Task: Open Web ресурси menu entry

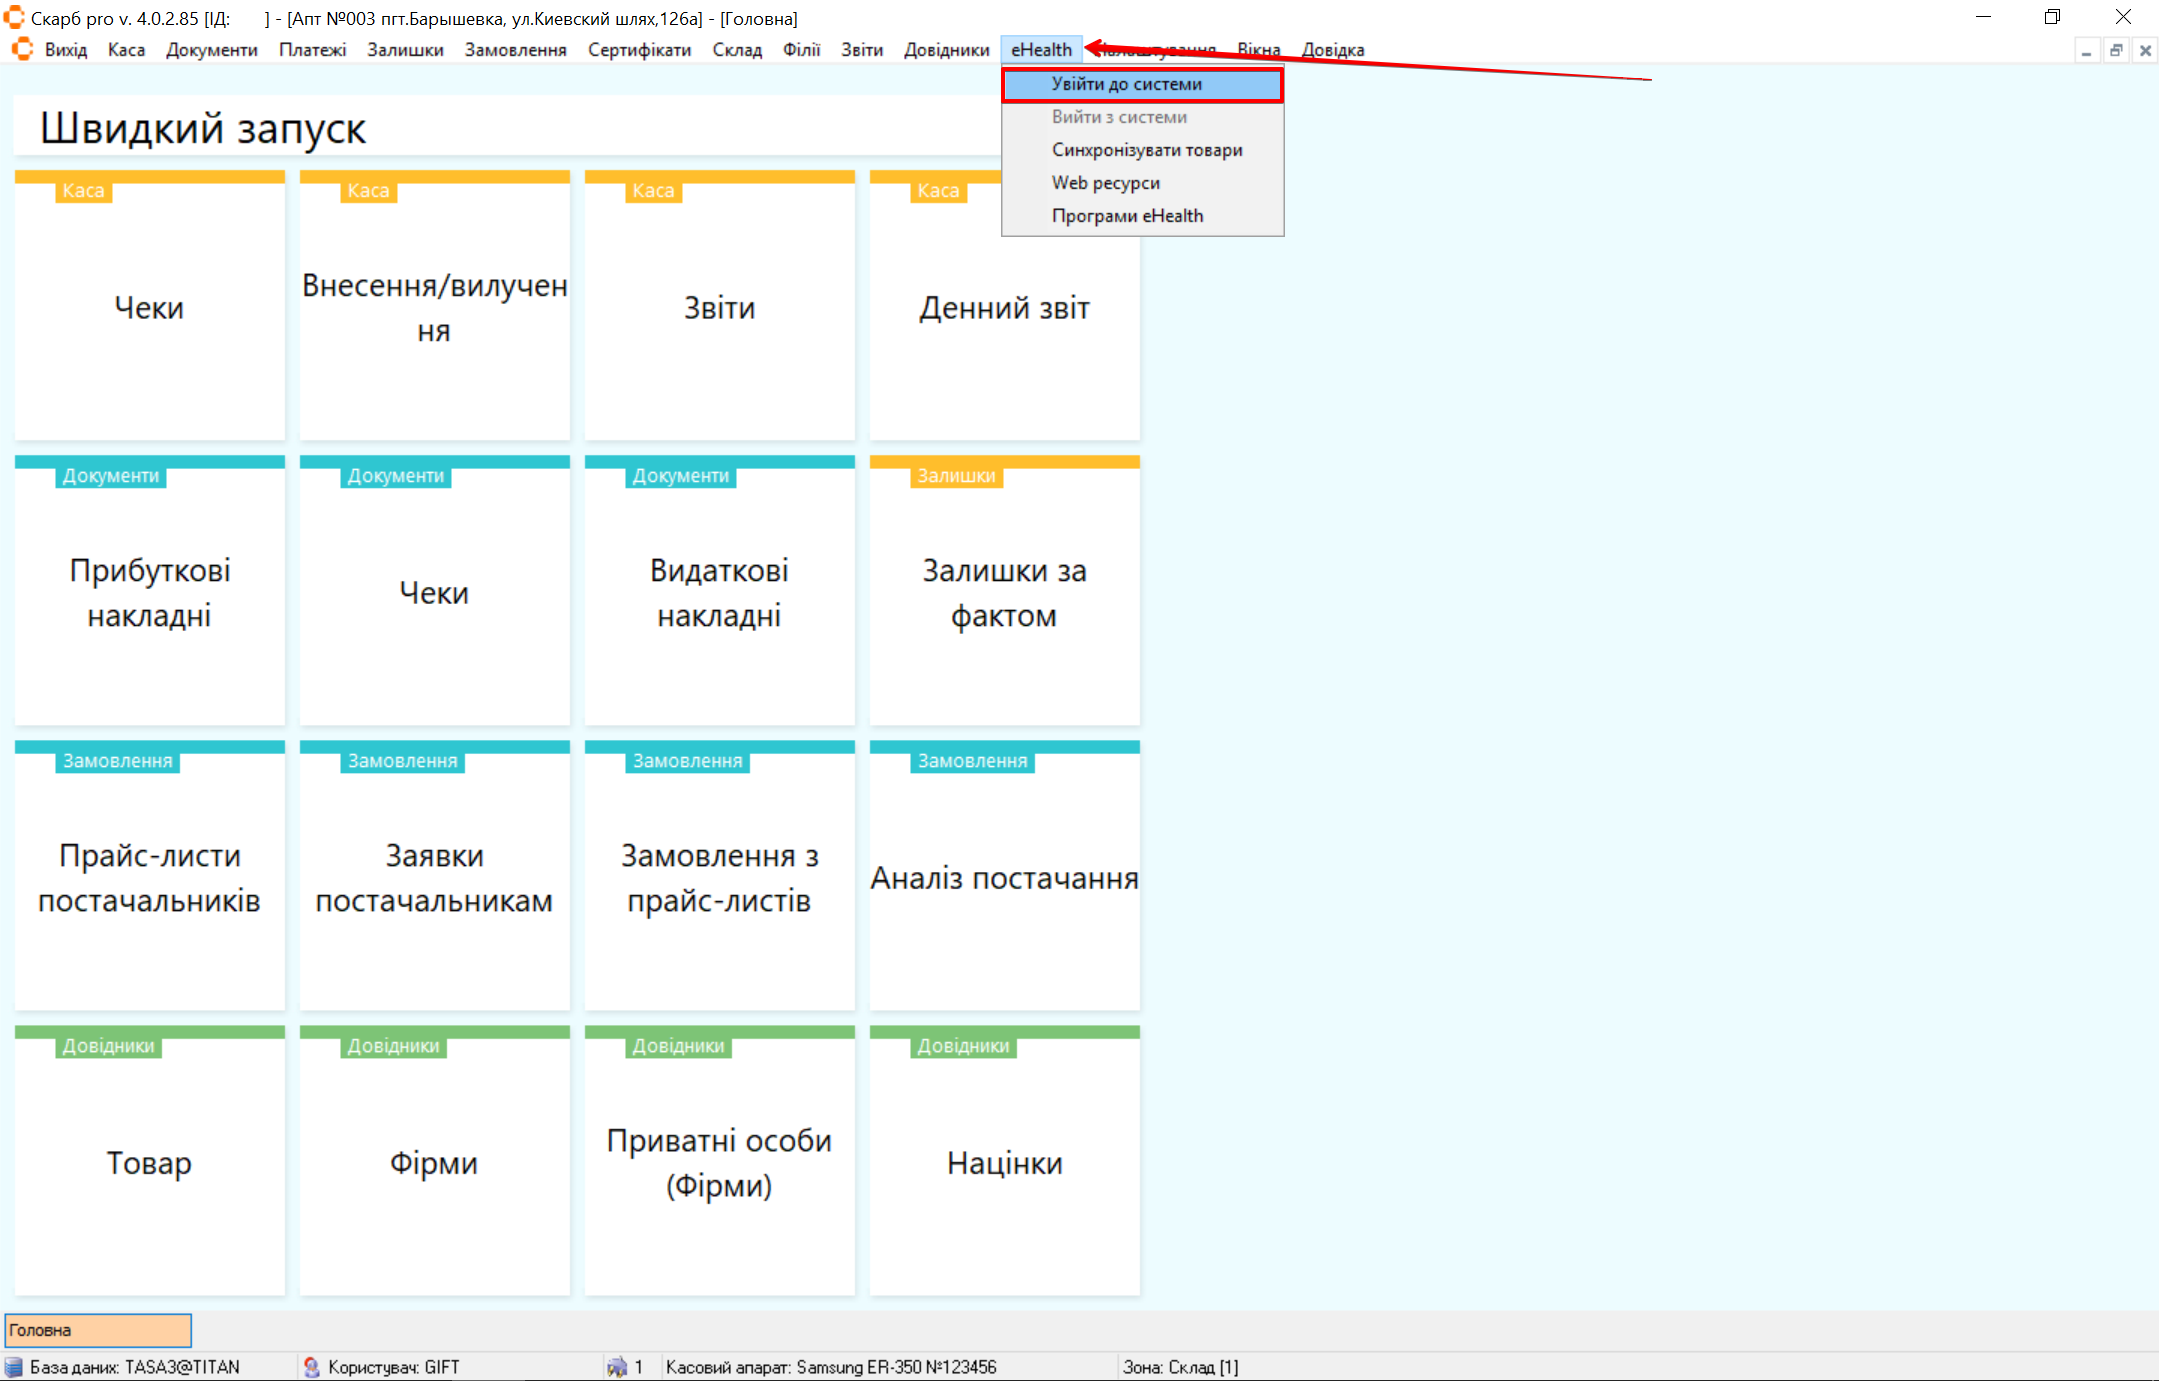Action: 1105,183
